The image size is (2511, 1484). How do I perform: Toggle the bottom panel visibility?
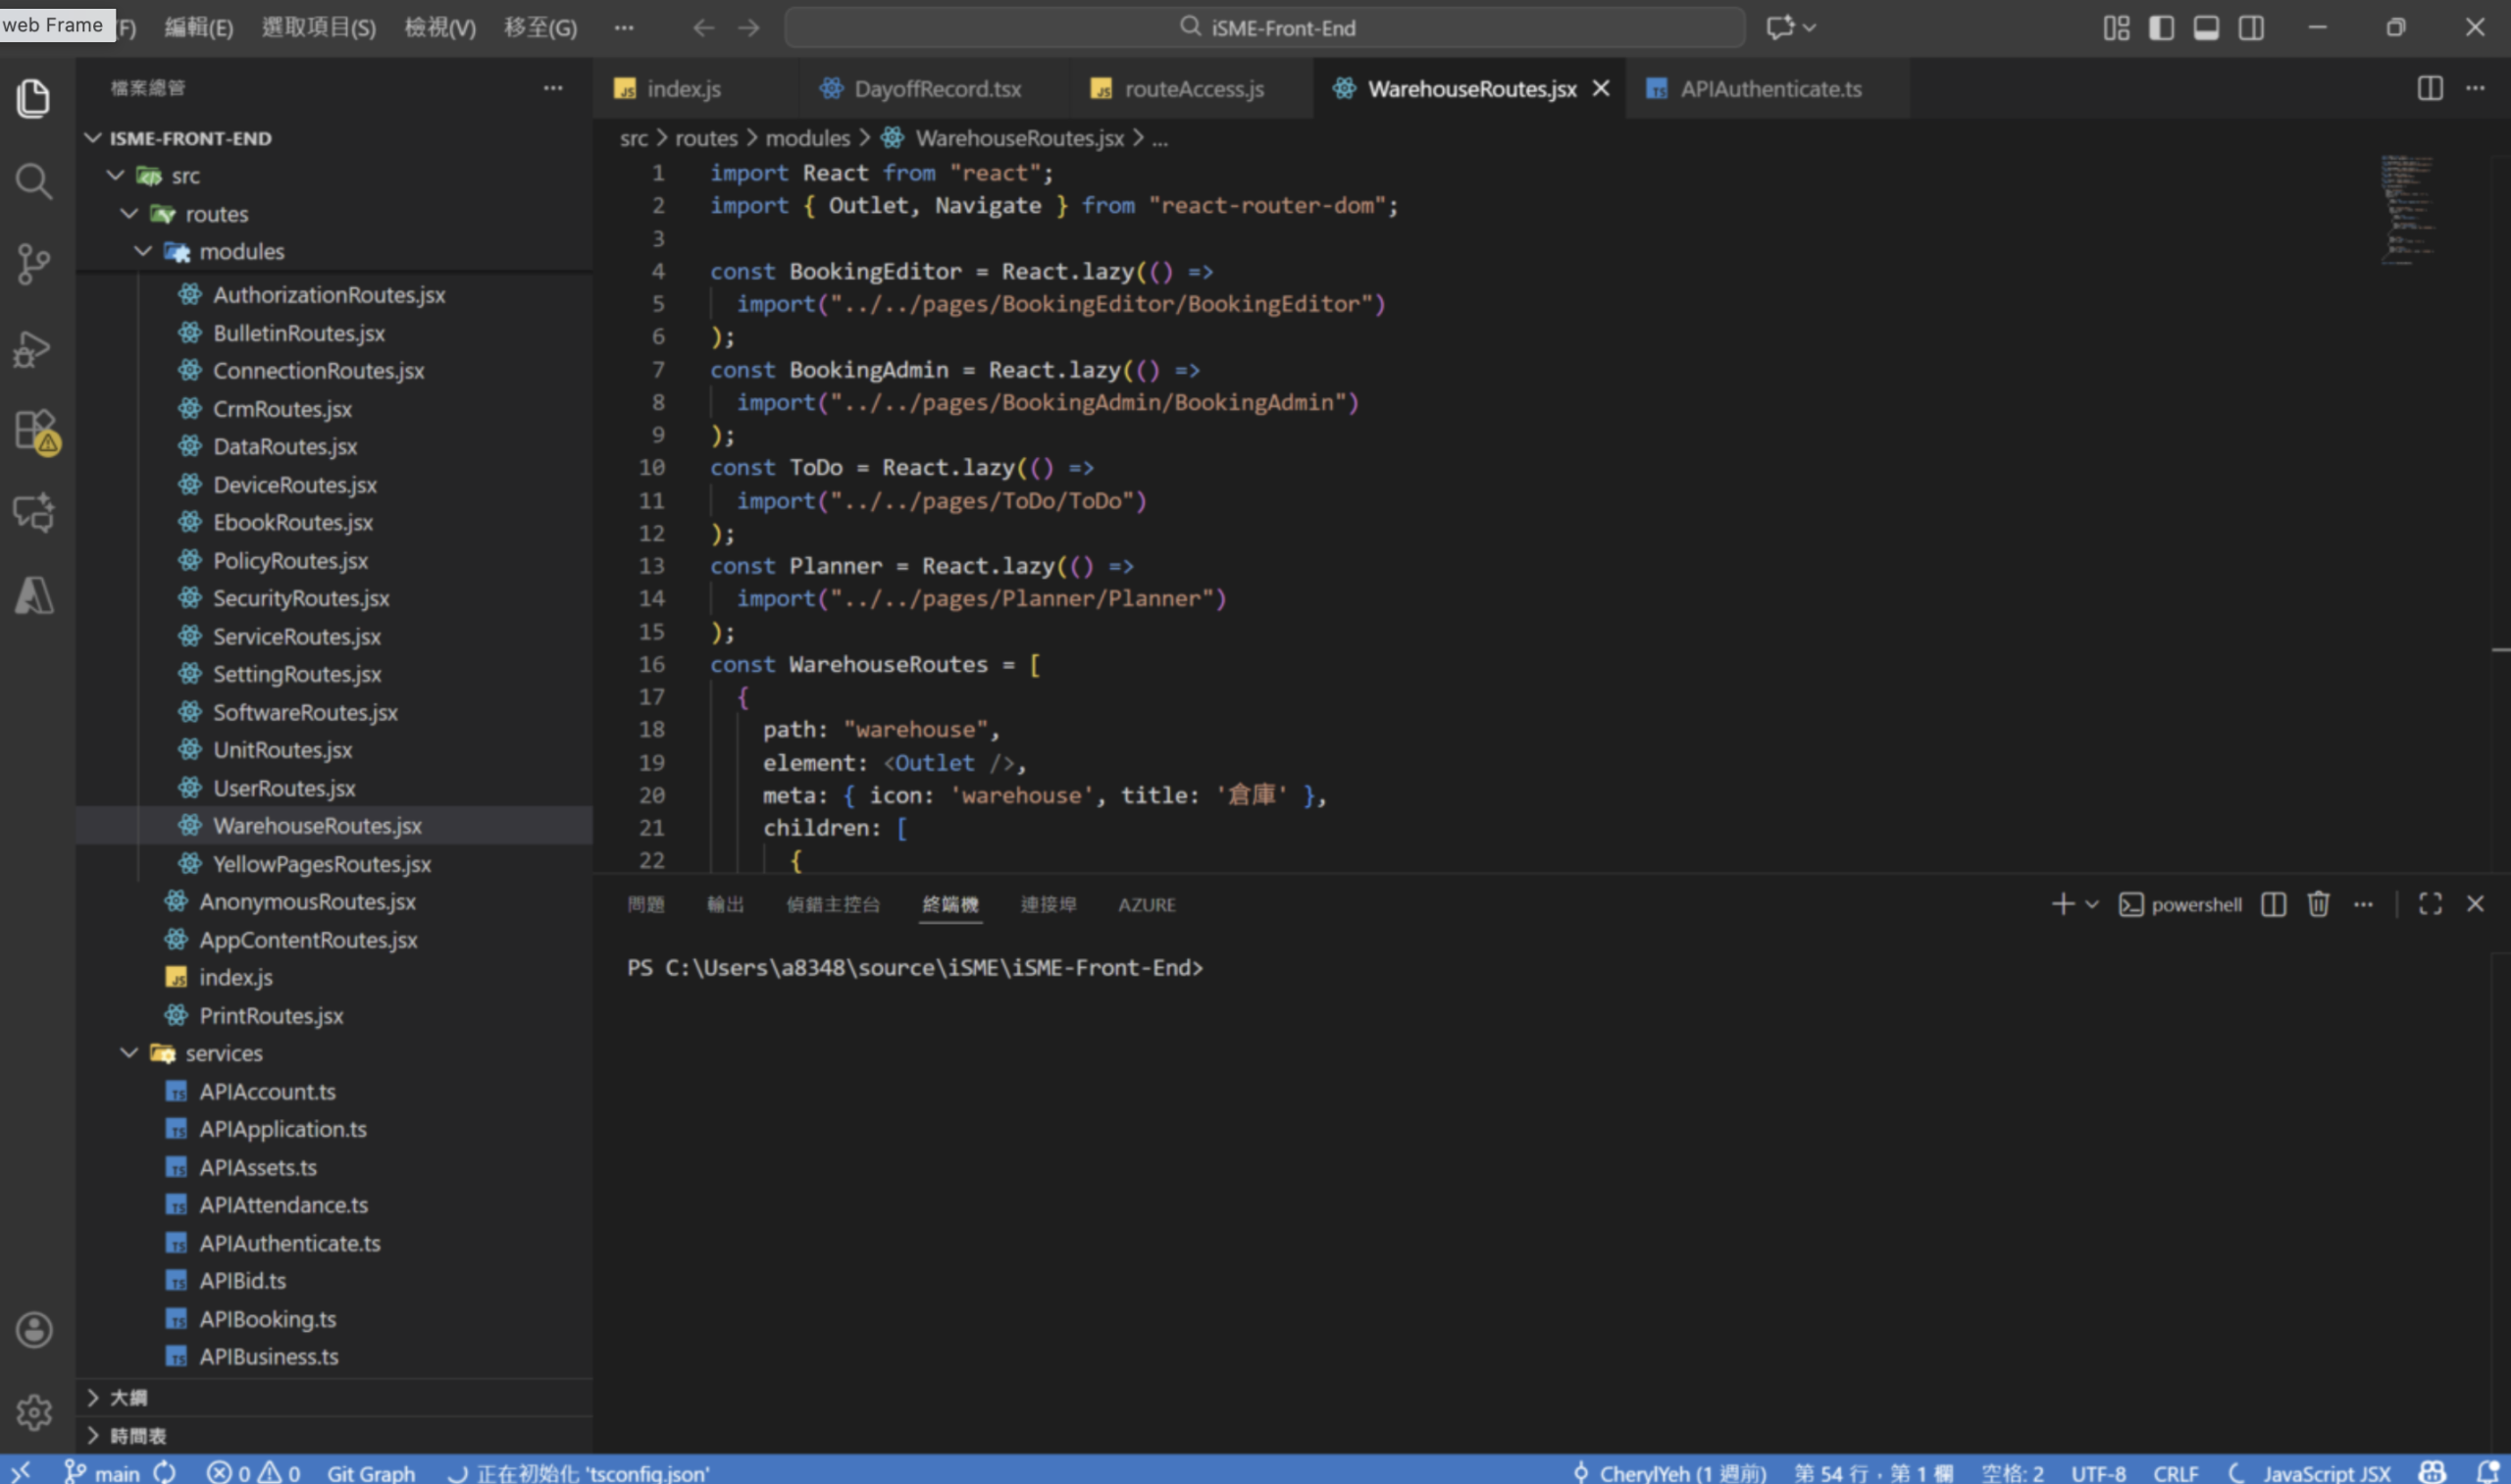pyautogui.click(x=2205, y=28)
